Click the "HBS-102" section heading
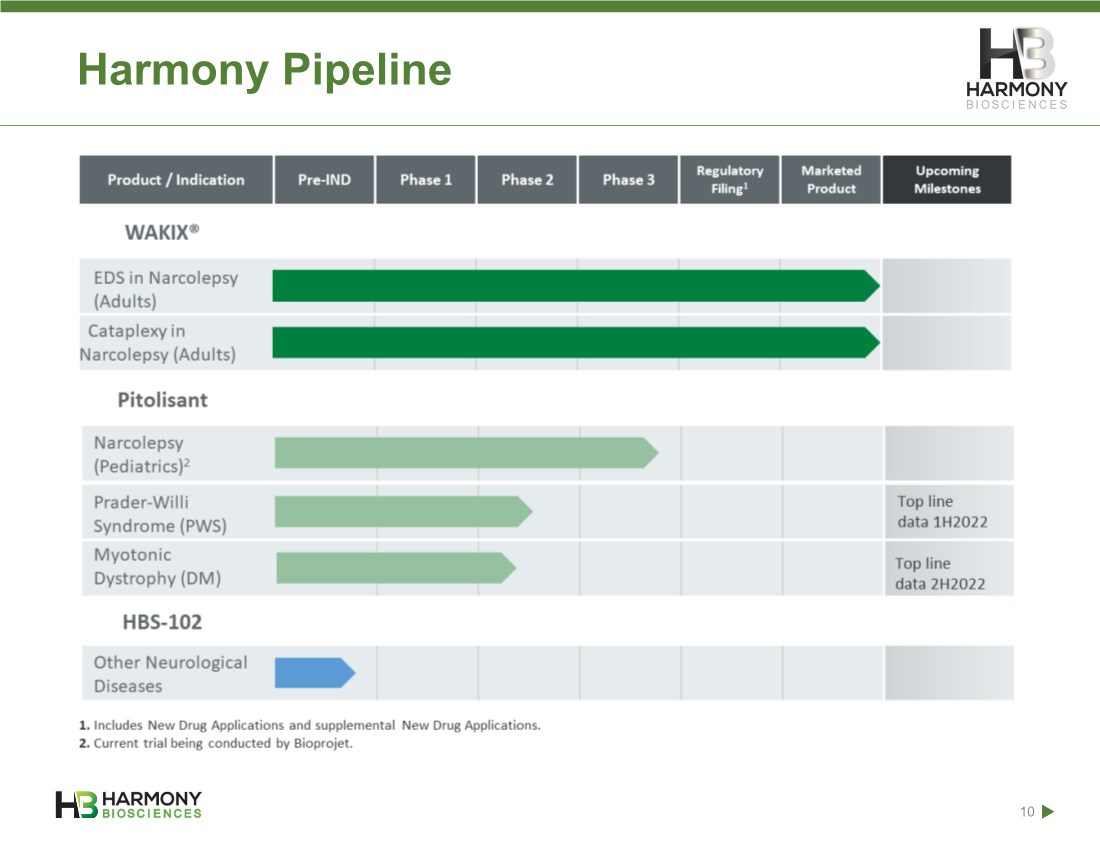The image size is (1100, 850). pyautogui.click(x=162, y=622)
